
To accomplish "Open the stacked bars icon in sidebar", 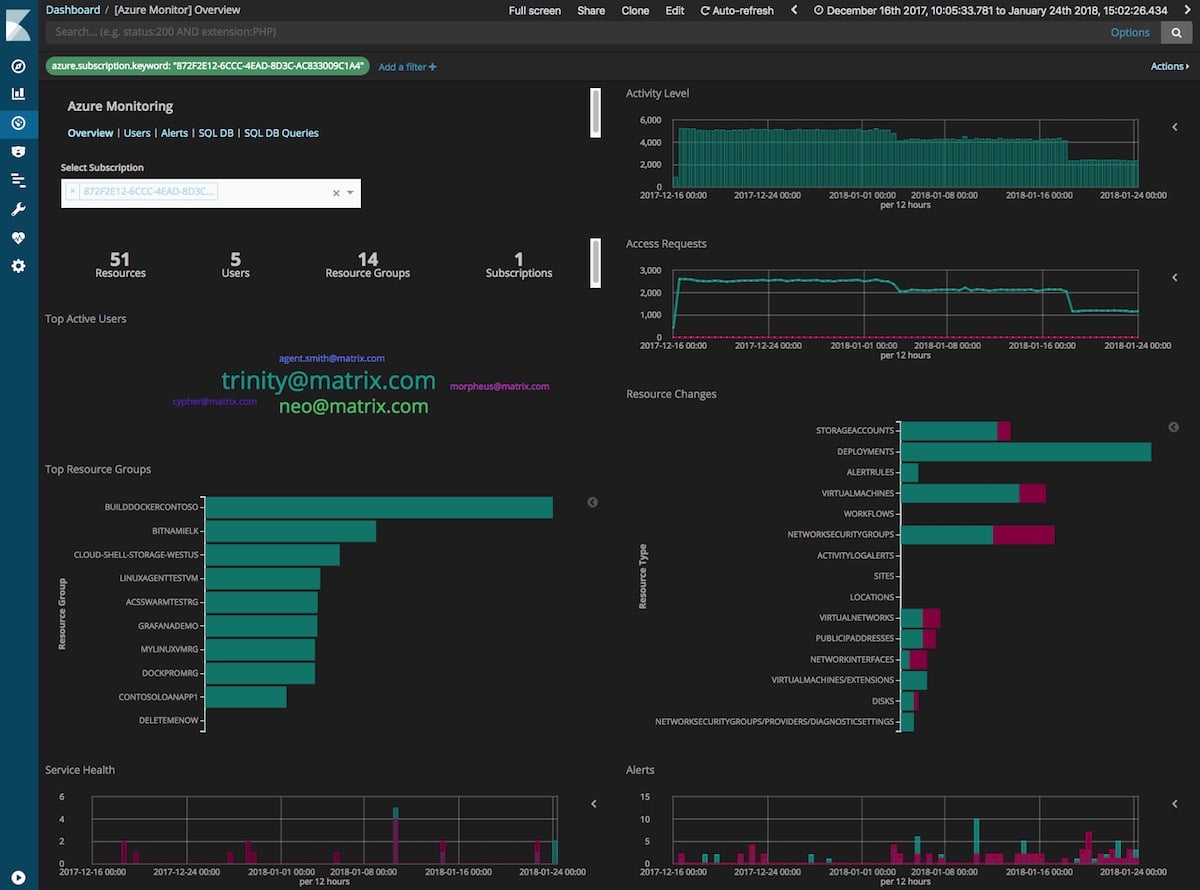I will point(18,180).
